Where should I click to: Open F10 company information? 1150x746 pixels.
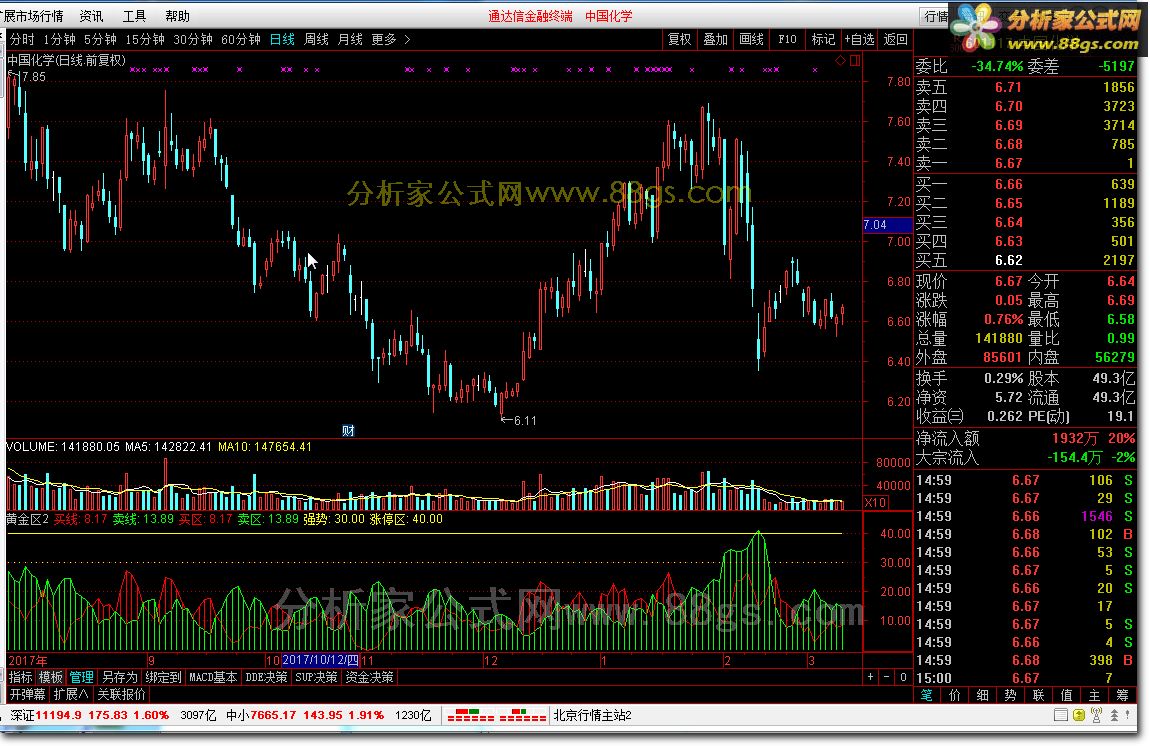[x=788, y=40]
